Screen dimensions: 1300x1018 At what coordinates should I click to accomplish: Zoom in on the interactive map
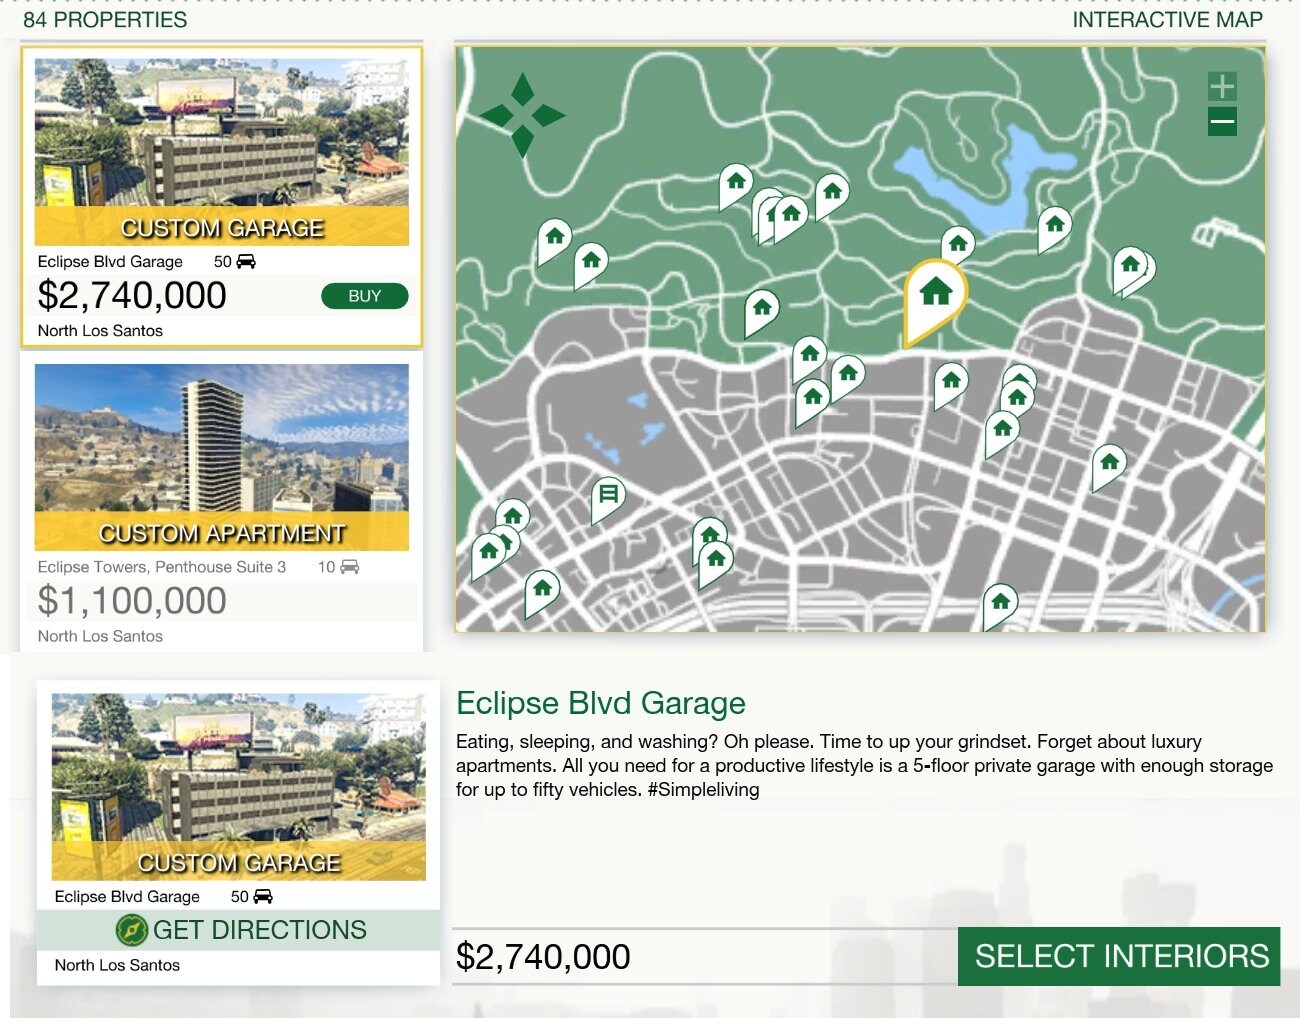coord(1221,86)
